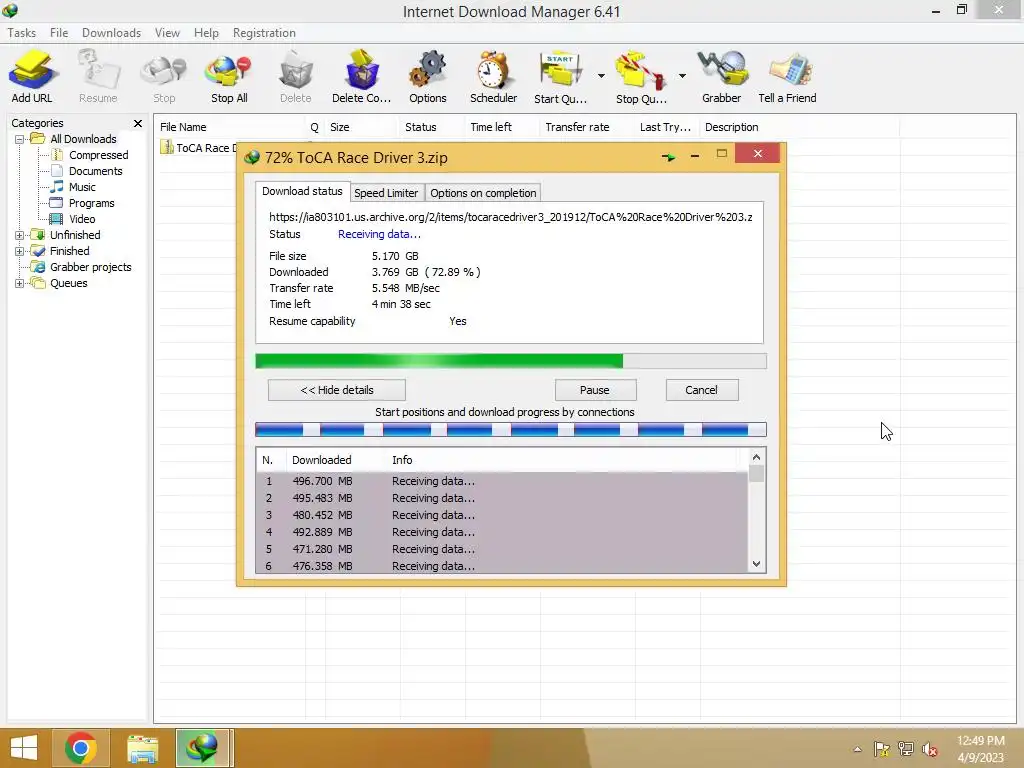Image resolution: width=1024 pixels, height=768 pixels.
Task: Expand the Unfinished category node
Action: pyautogui.click(x=20, y=235)
